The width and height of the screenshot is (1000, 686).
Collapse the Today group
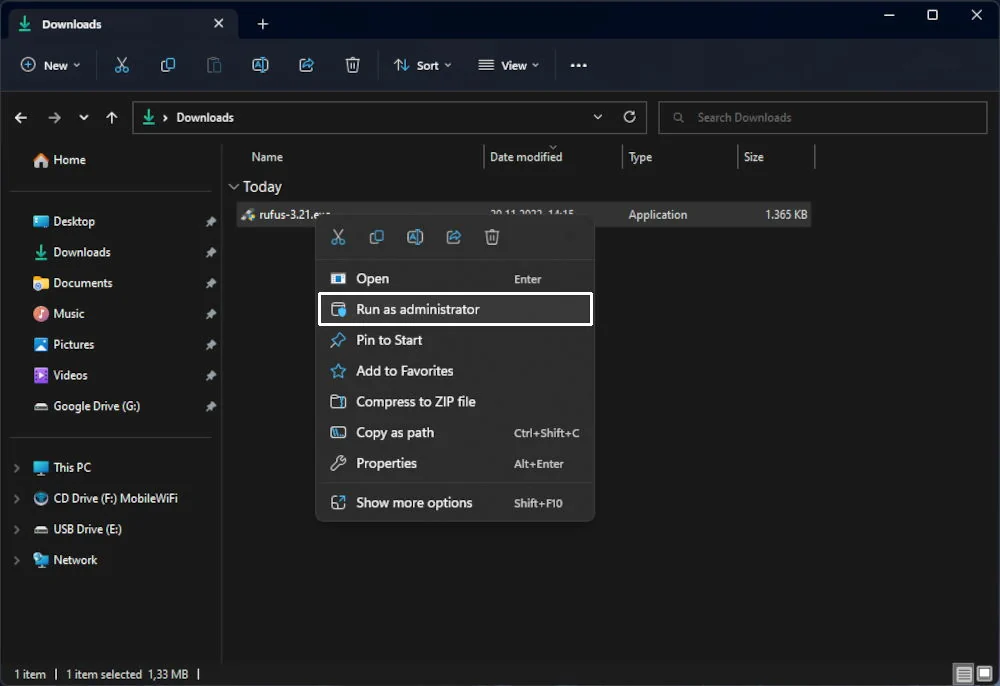coord(234,187)
